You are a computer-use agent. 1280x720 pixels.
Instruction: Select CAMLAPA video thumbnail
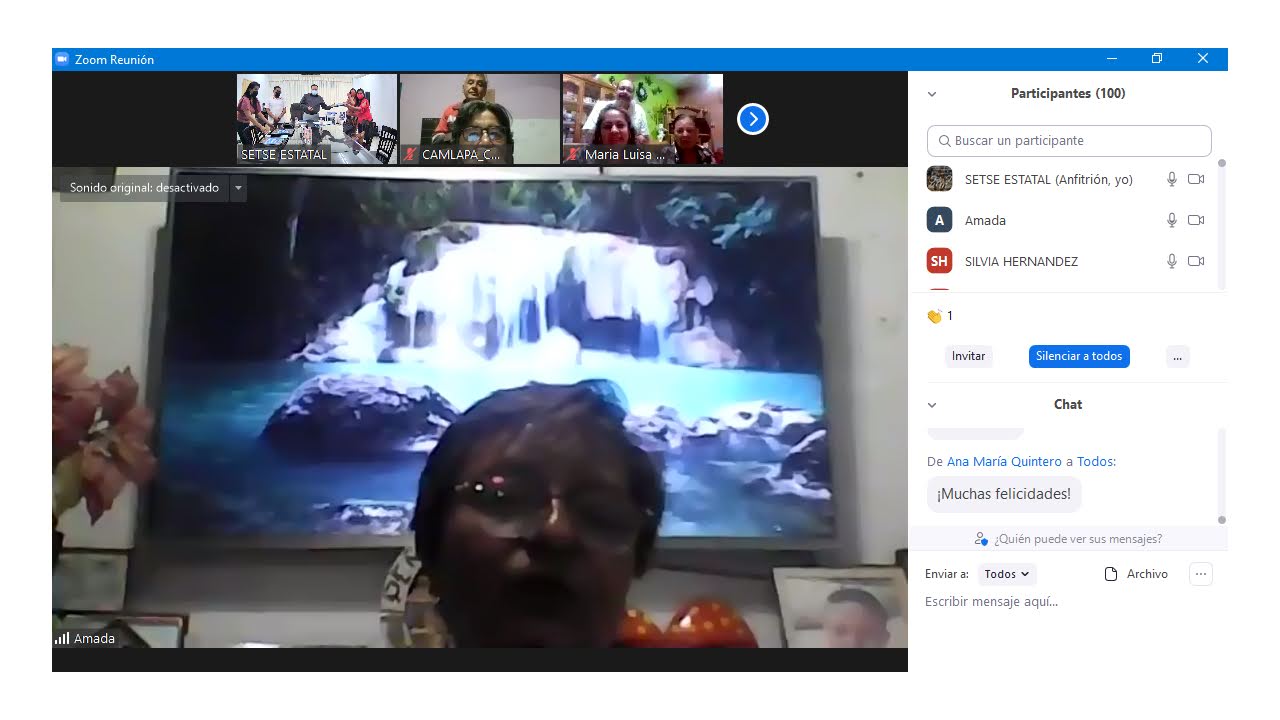pos(479,119)
